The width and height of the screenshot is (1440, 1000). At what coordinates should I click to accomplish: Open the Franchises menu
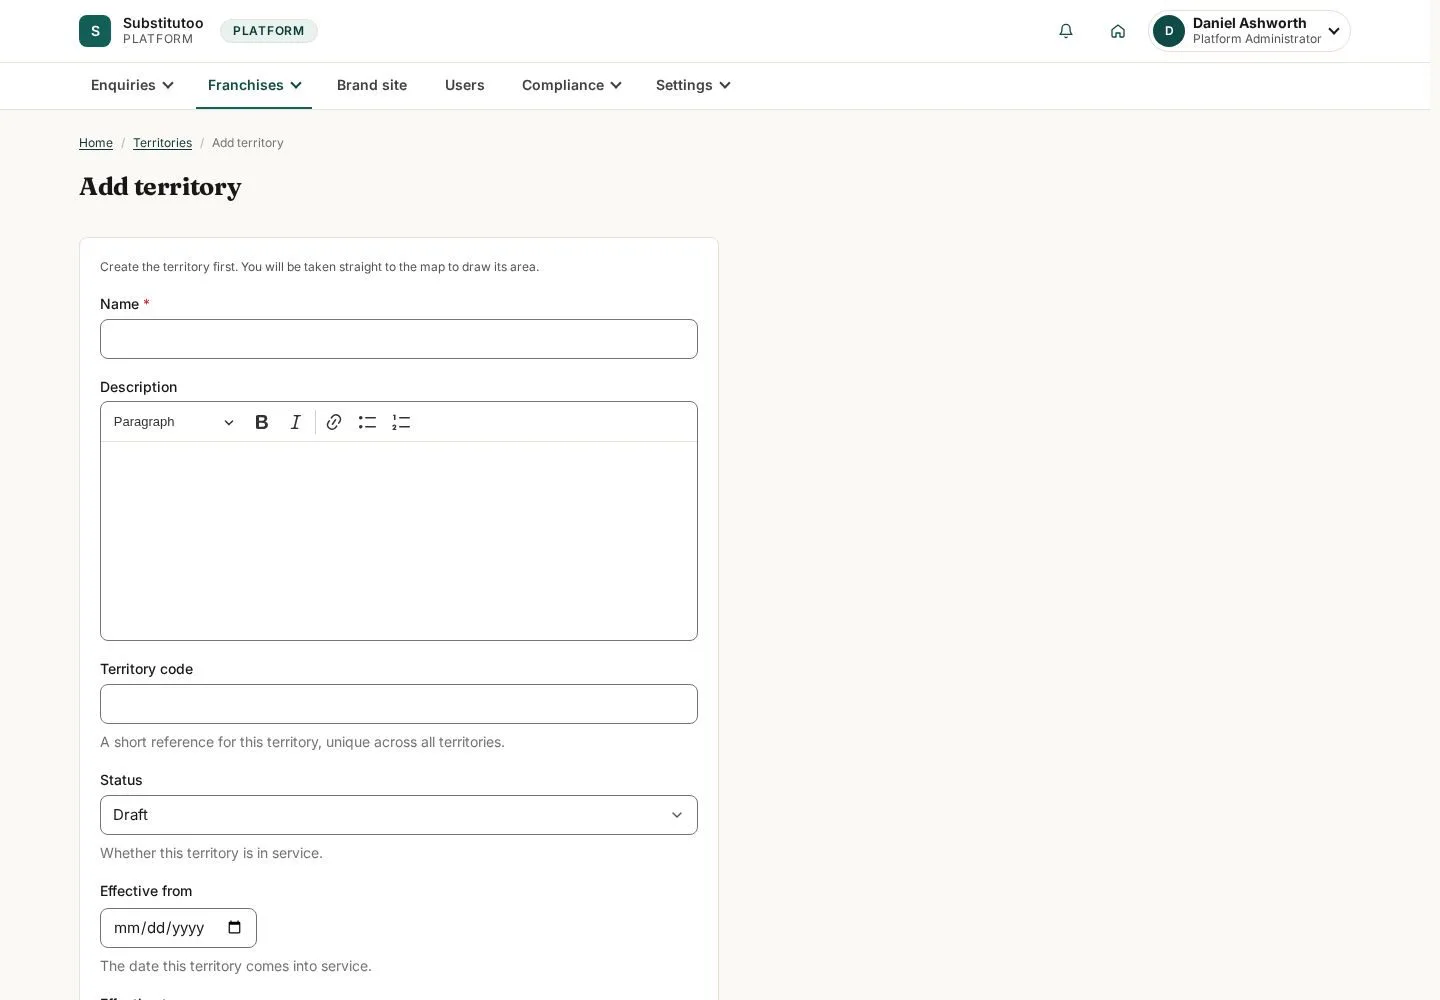[254, 85]
